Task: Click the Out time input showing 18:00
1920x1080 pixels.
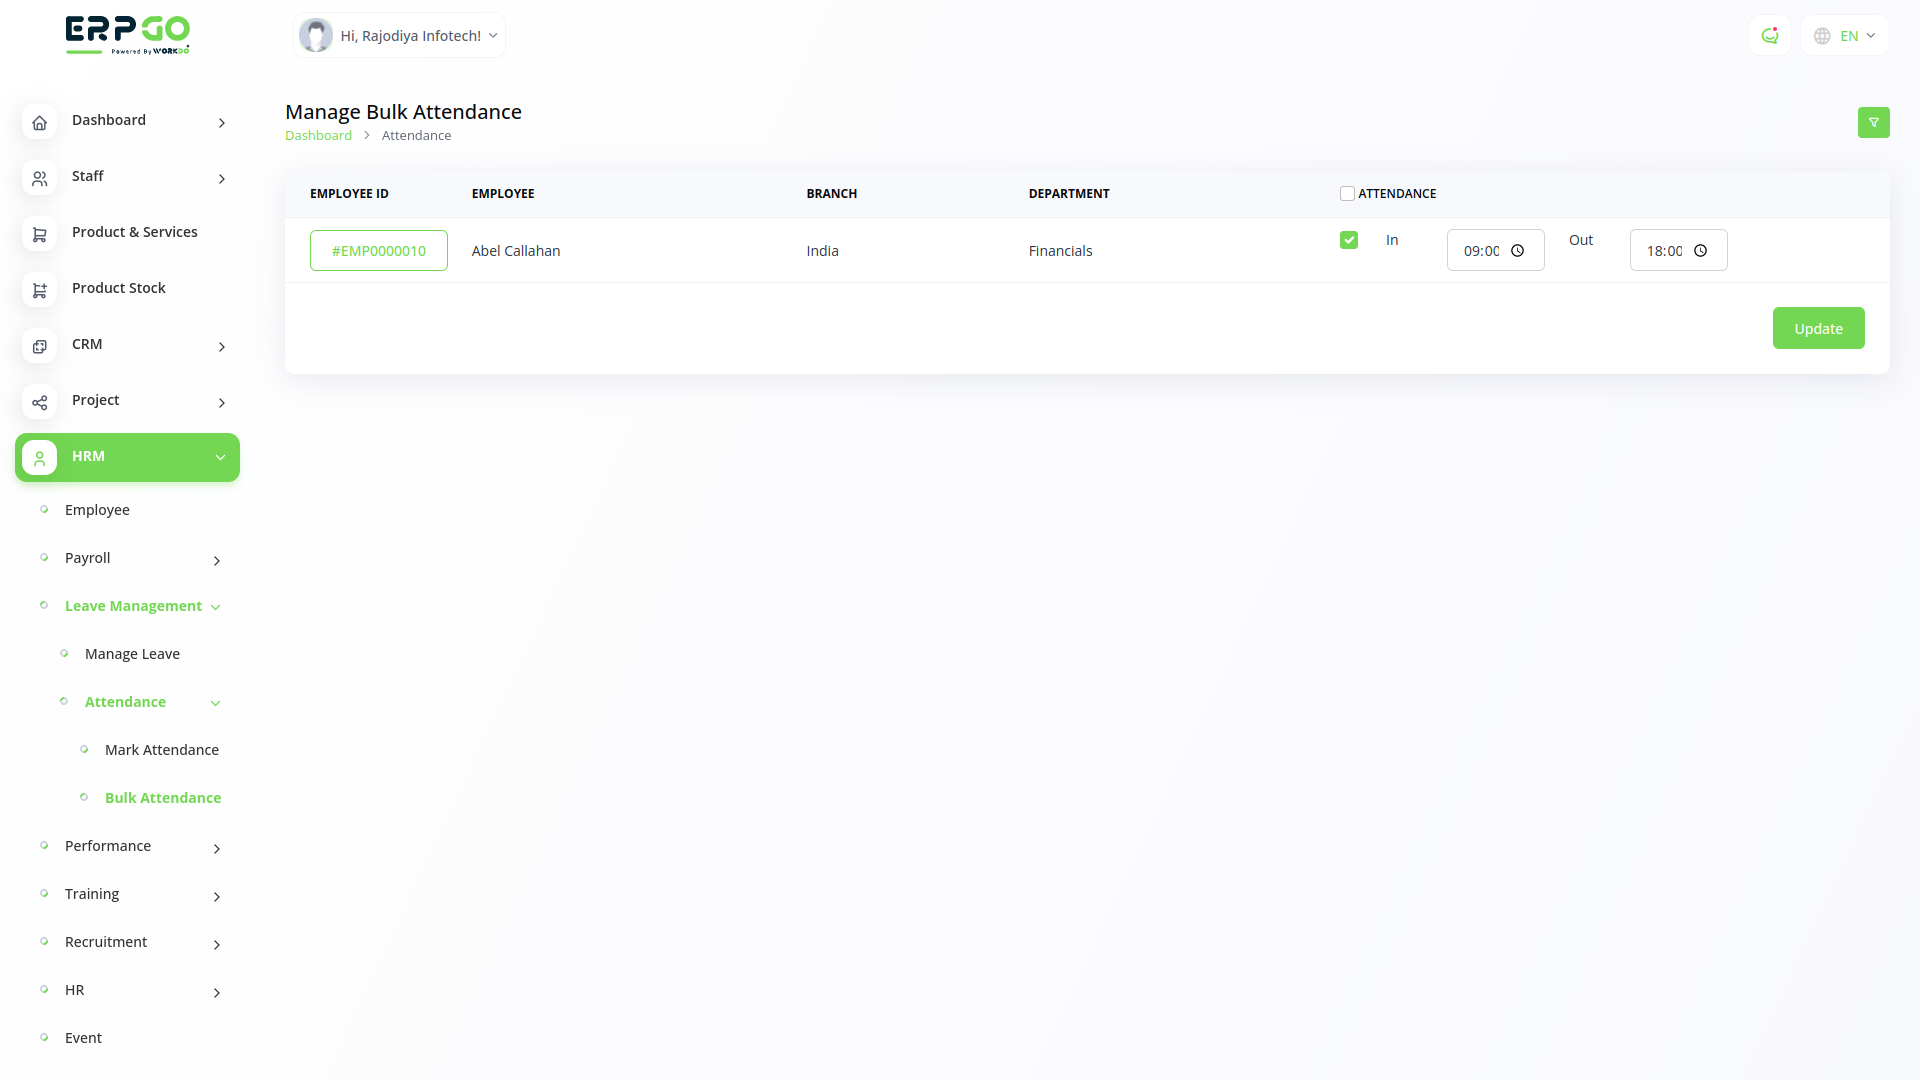Action: [x=1664, y=251]
